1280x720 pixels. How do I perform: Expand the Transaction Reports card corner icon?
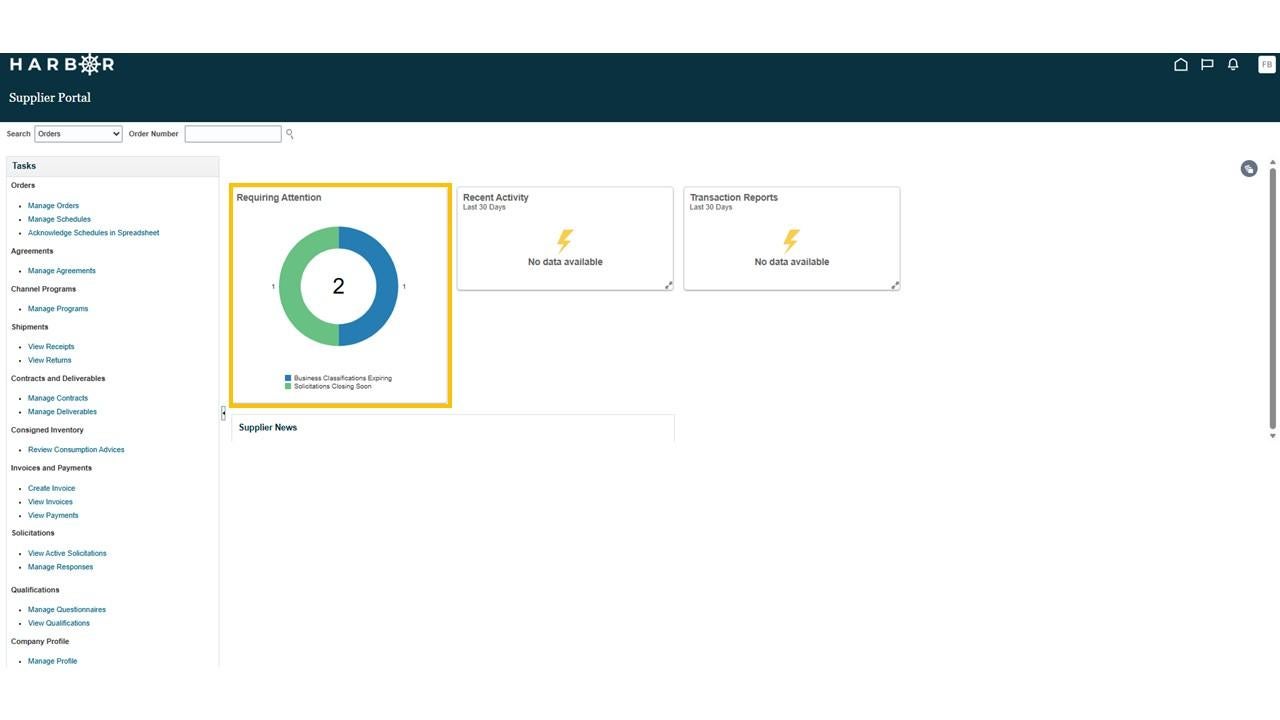(895, 286)
